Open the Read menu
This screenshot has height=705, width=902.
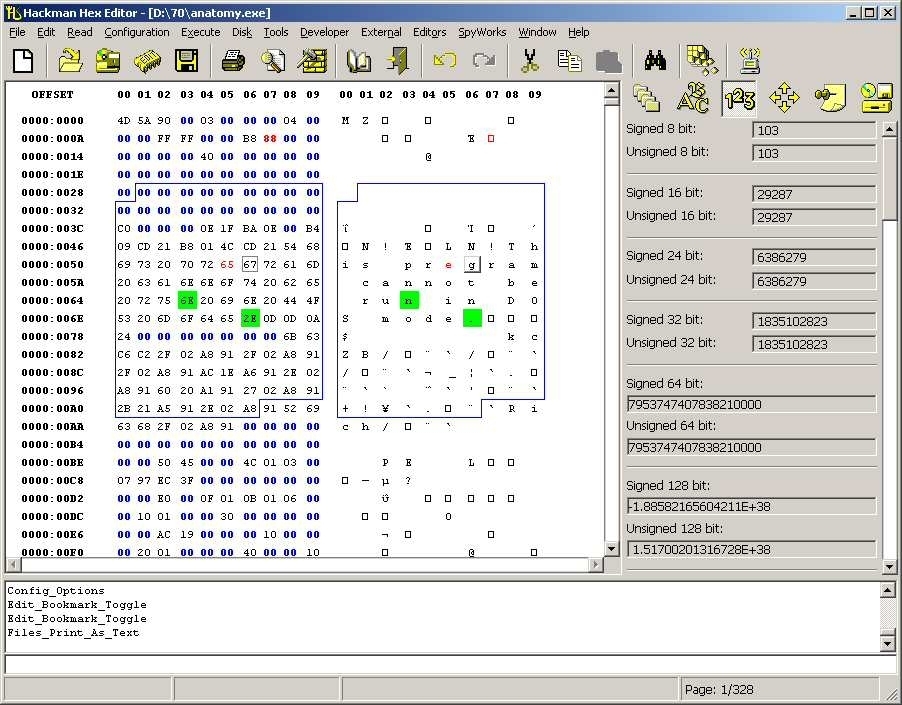79,32
